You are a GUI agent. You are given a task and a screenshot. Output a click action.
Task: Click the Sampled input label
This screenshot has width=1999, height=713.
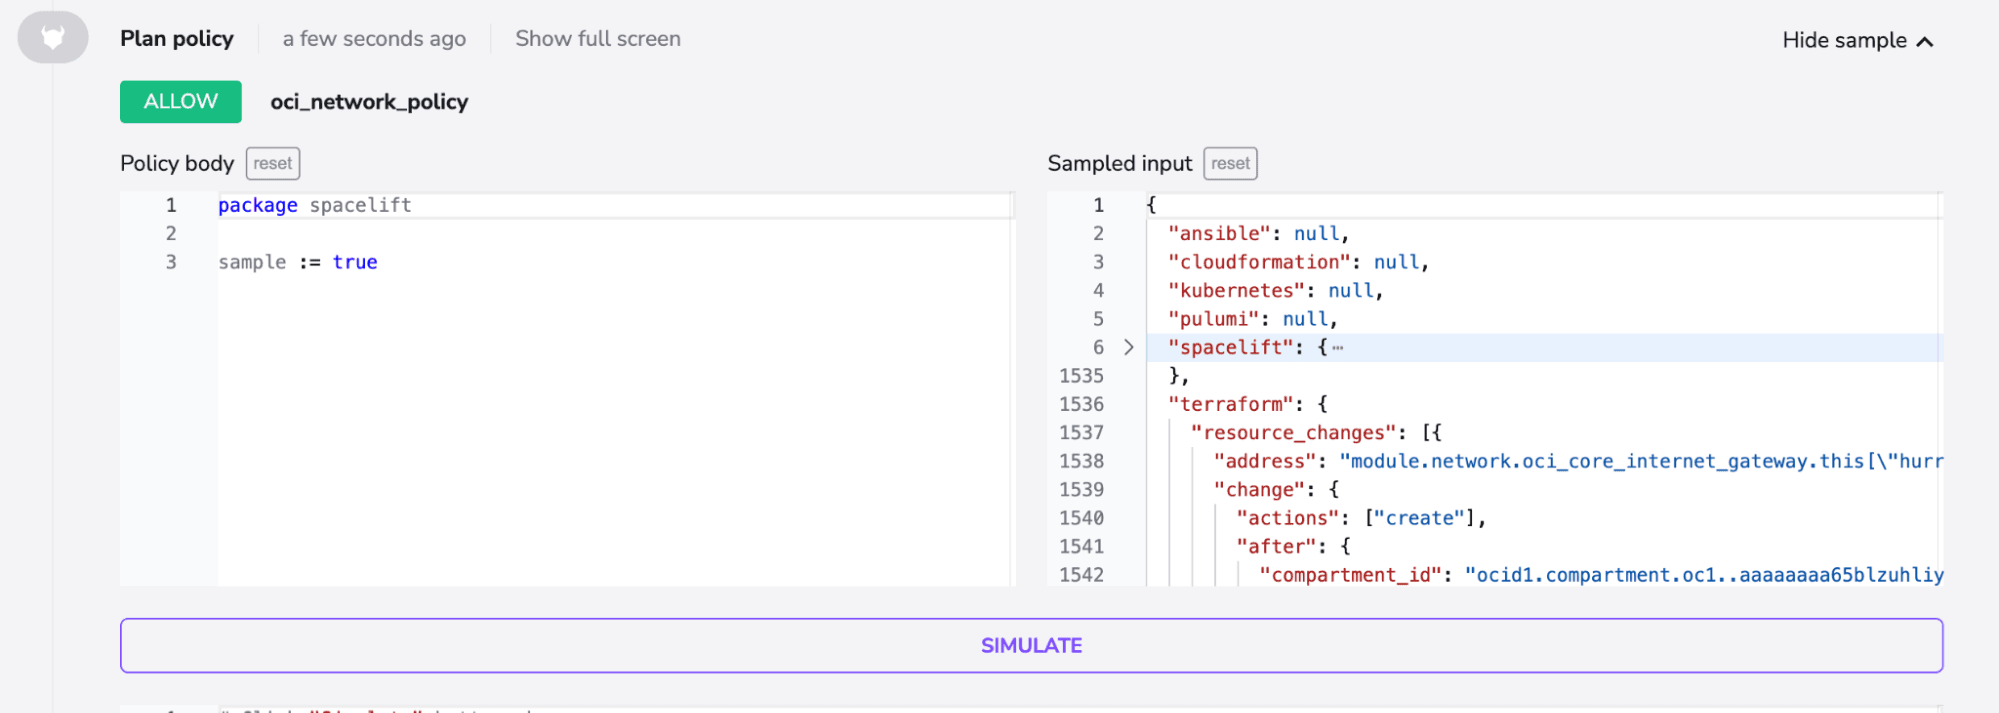[x=1120, y=163]
